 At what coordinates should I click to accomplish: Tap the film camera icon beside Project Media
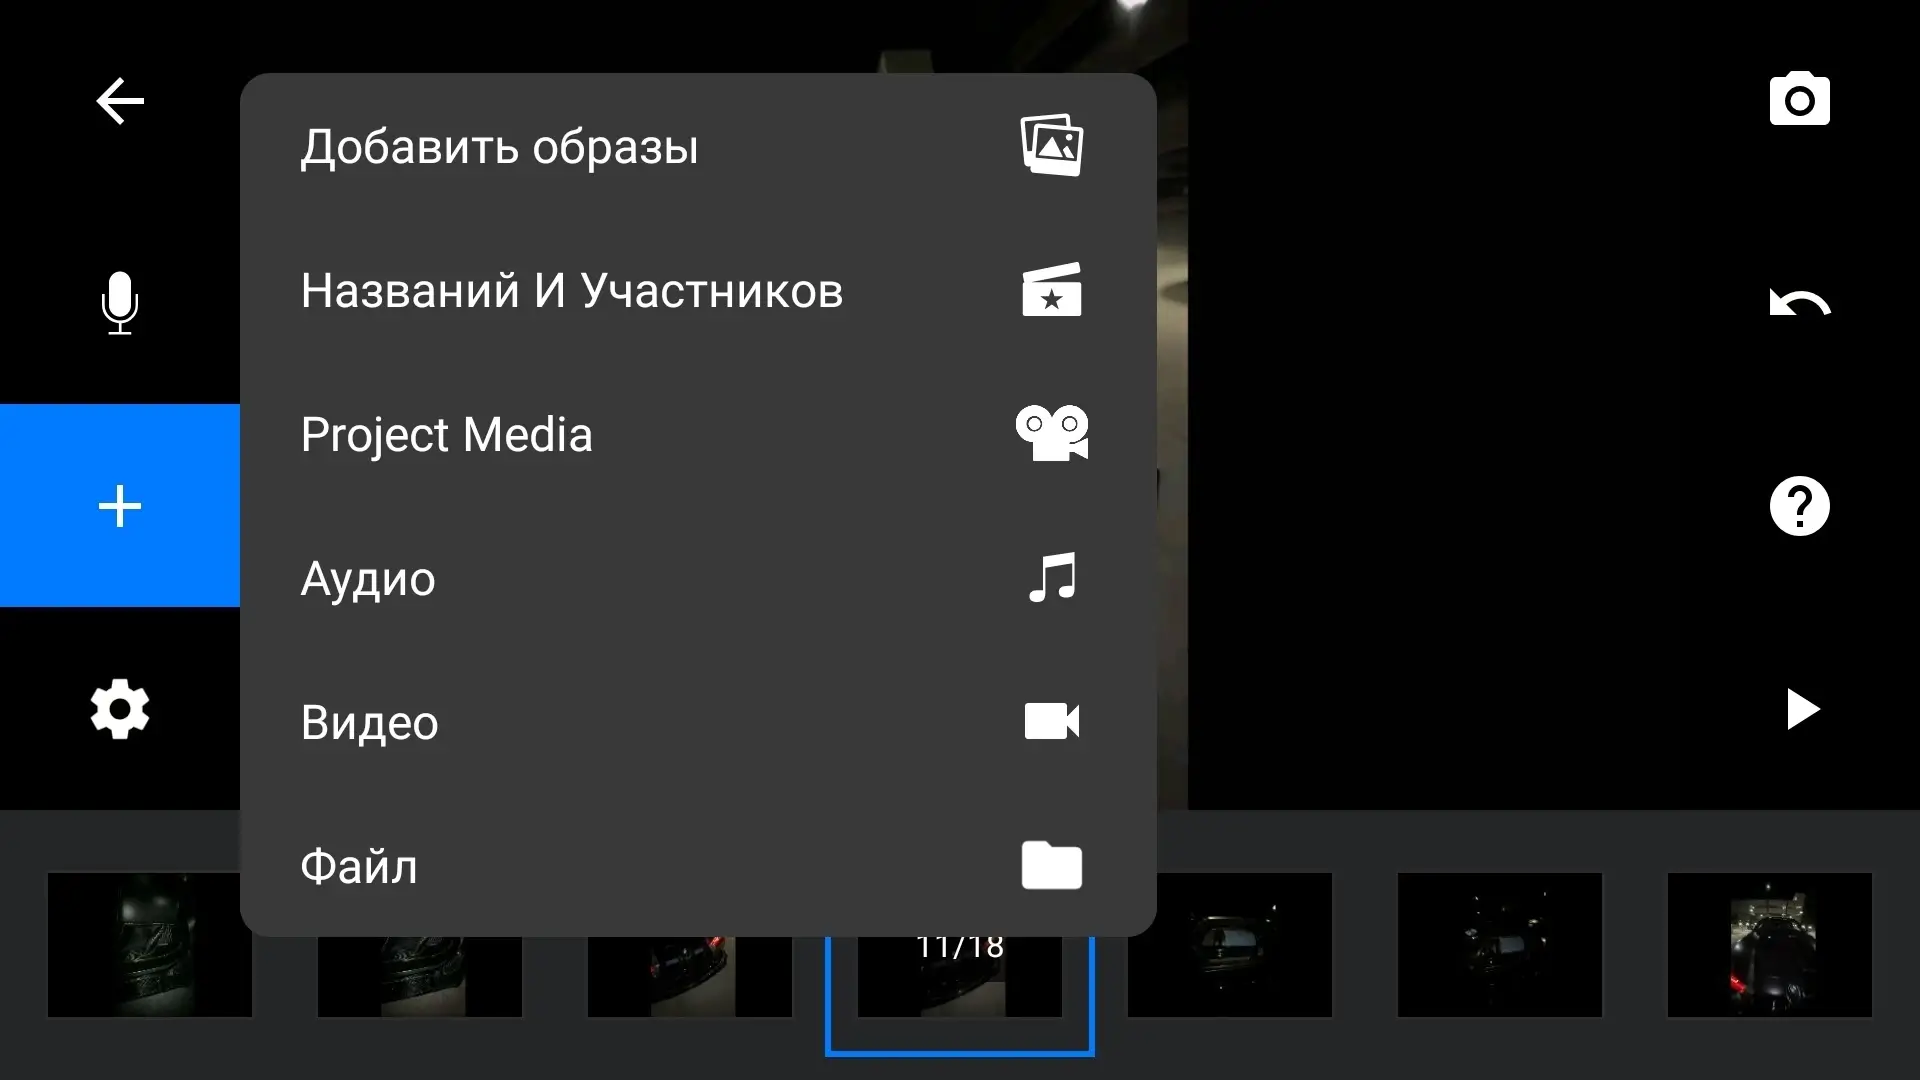pos(1052,434)
